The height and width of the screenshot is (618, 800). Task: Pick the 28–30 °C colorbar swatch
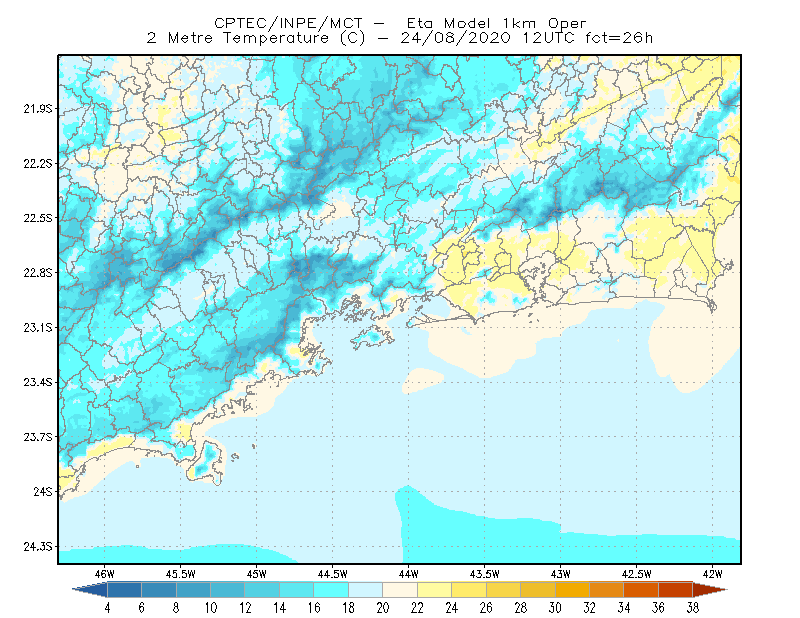click(538, 590)
